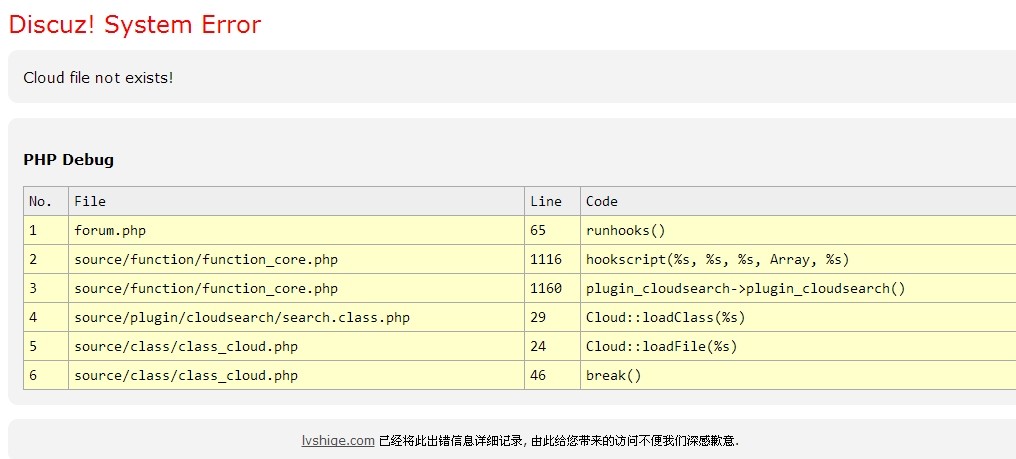Click the "File" column header
Viewport: 1016px width, 459px height.
click(90, 201)
